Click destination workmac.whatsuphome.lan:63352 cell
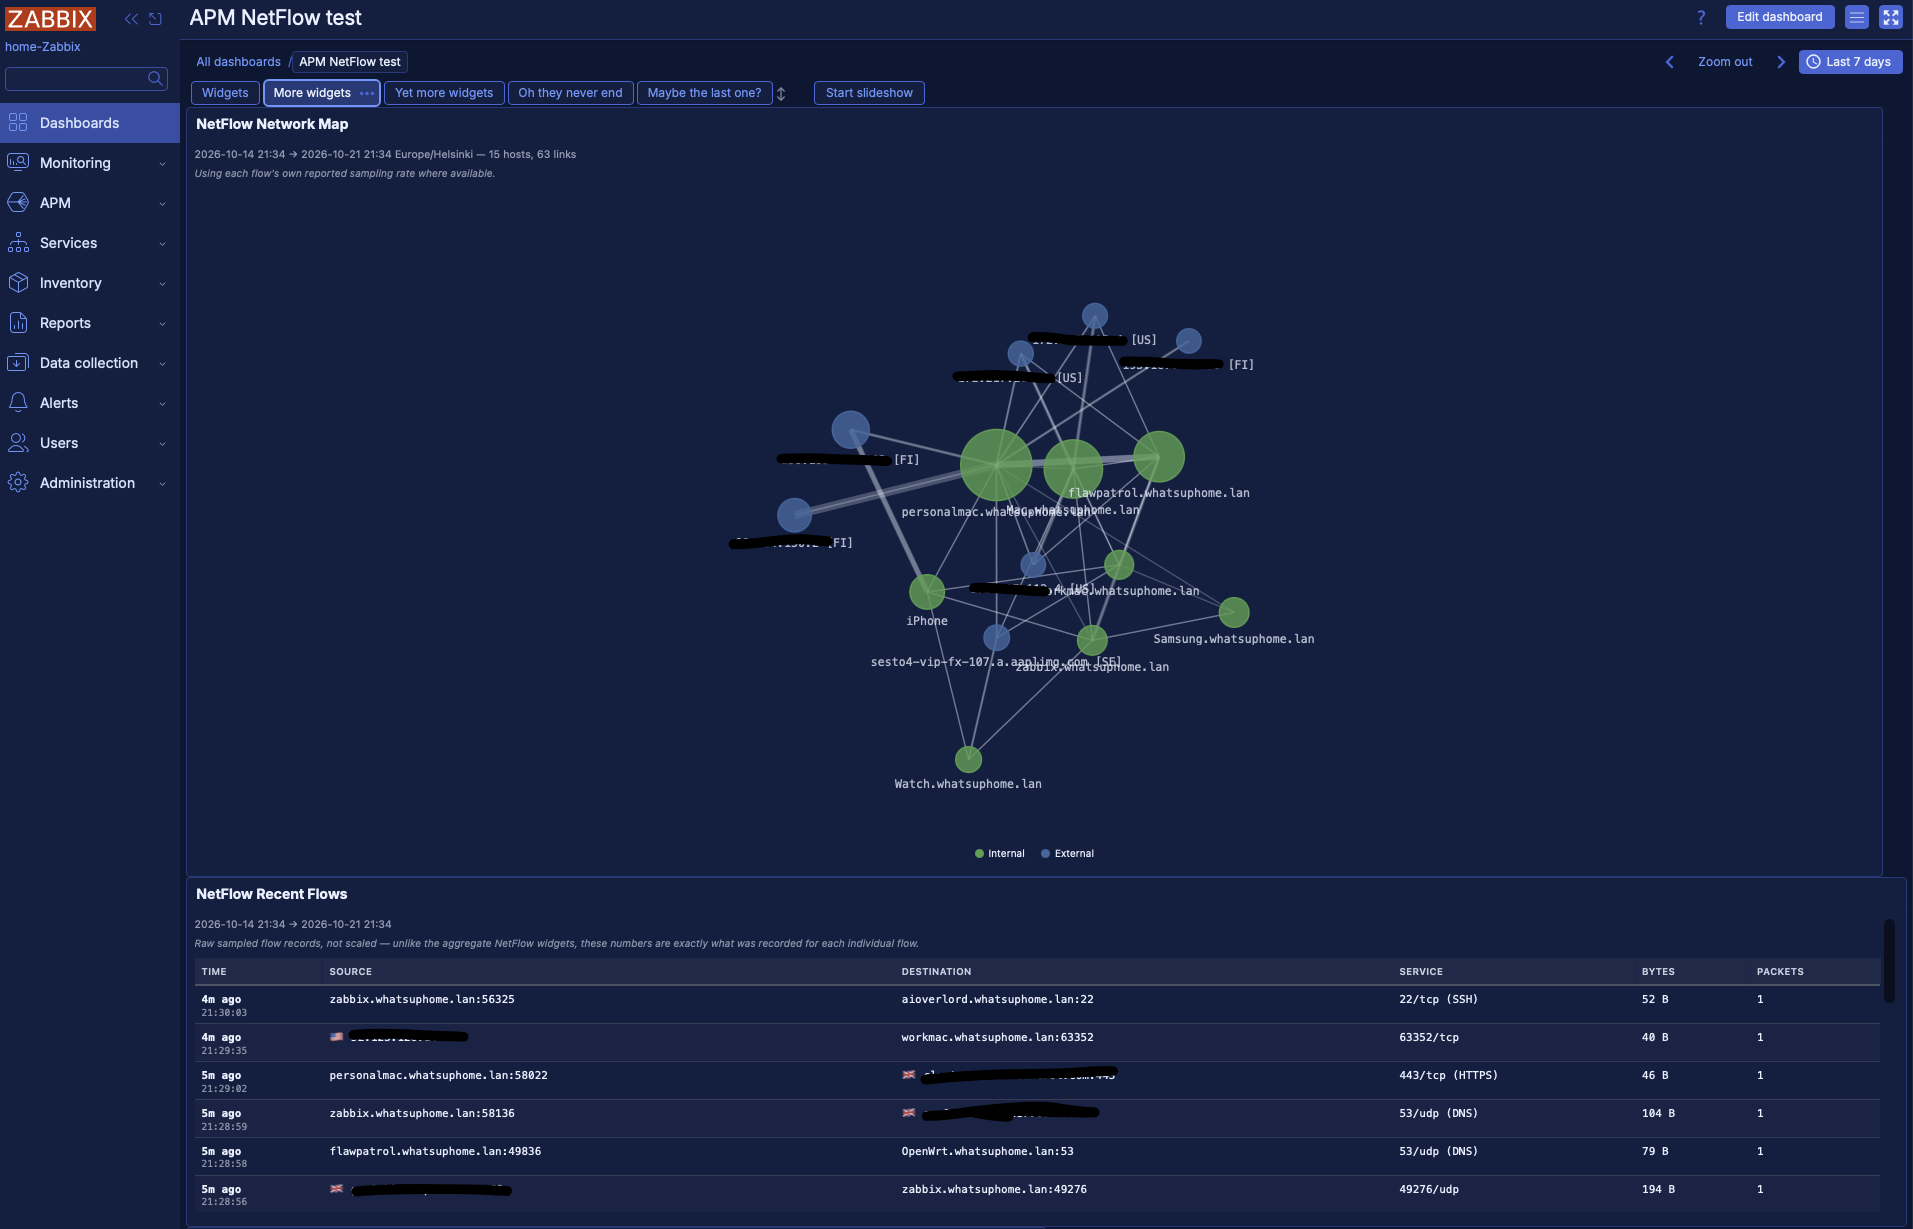 pyautogui.click(x=997, y=1038)
